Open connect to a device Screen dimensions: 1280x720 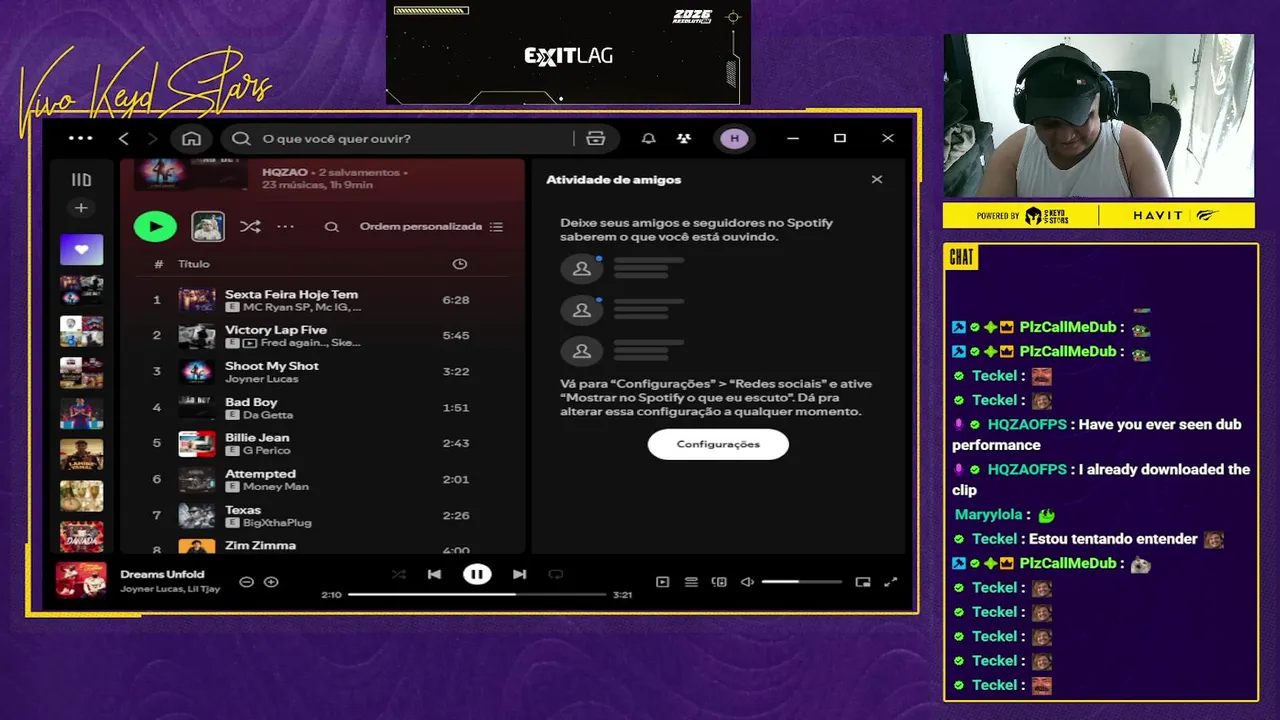pos(719,582)
